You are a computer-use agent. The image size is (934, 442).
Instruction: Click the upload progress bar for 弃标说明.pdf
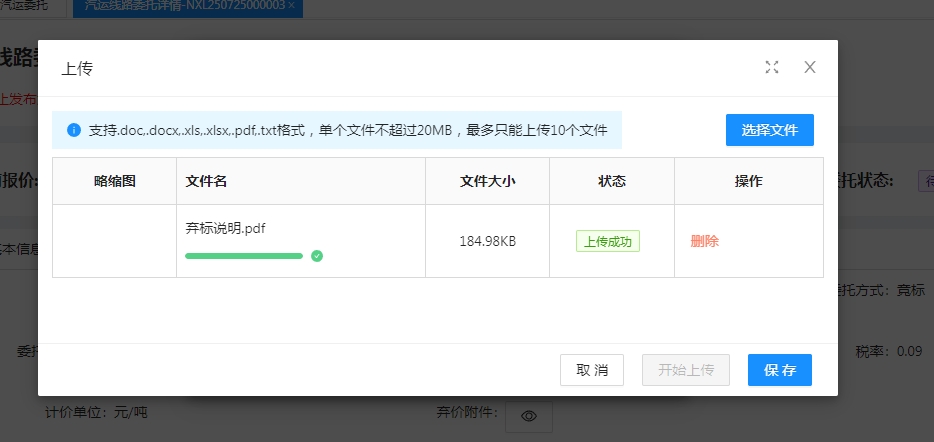(244, 256)
